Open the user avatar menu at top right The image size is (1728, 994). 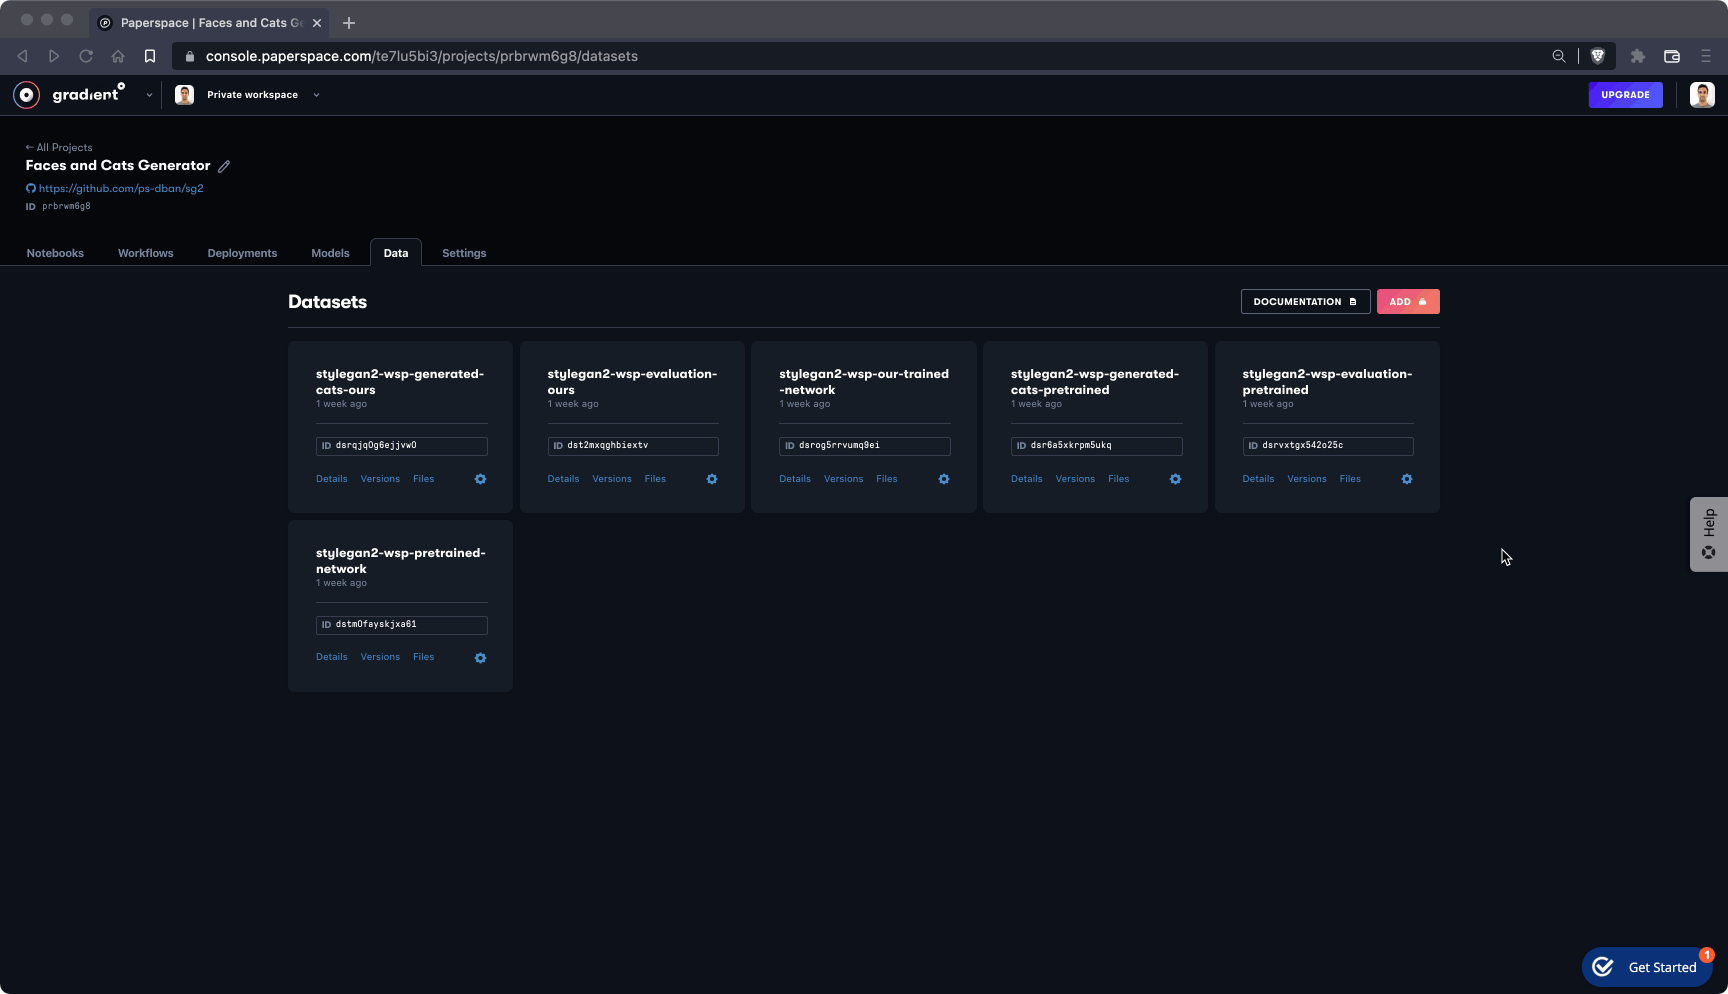pos(1702,95)
